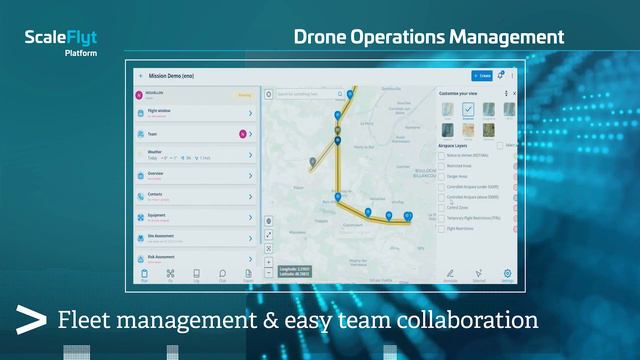Click the map layers globe button above fullscreen

(x=269, y=221)
